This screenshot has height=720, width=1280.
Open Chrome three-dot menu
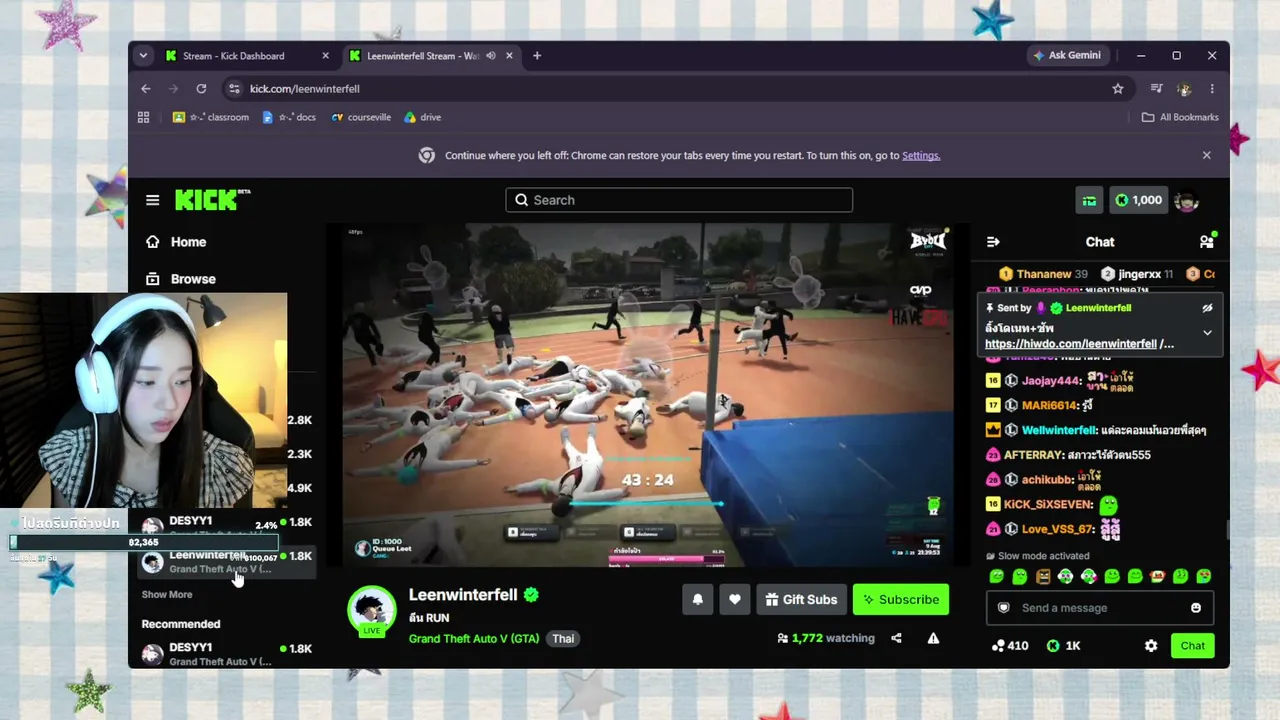coord(1212,89)
